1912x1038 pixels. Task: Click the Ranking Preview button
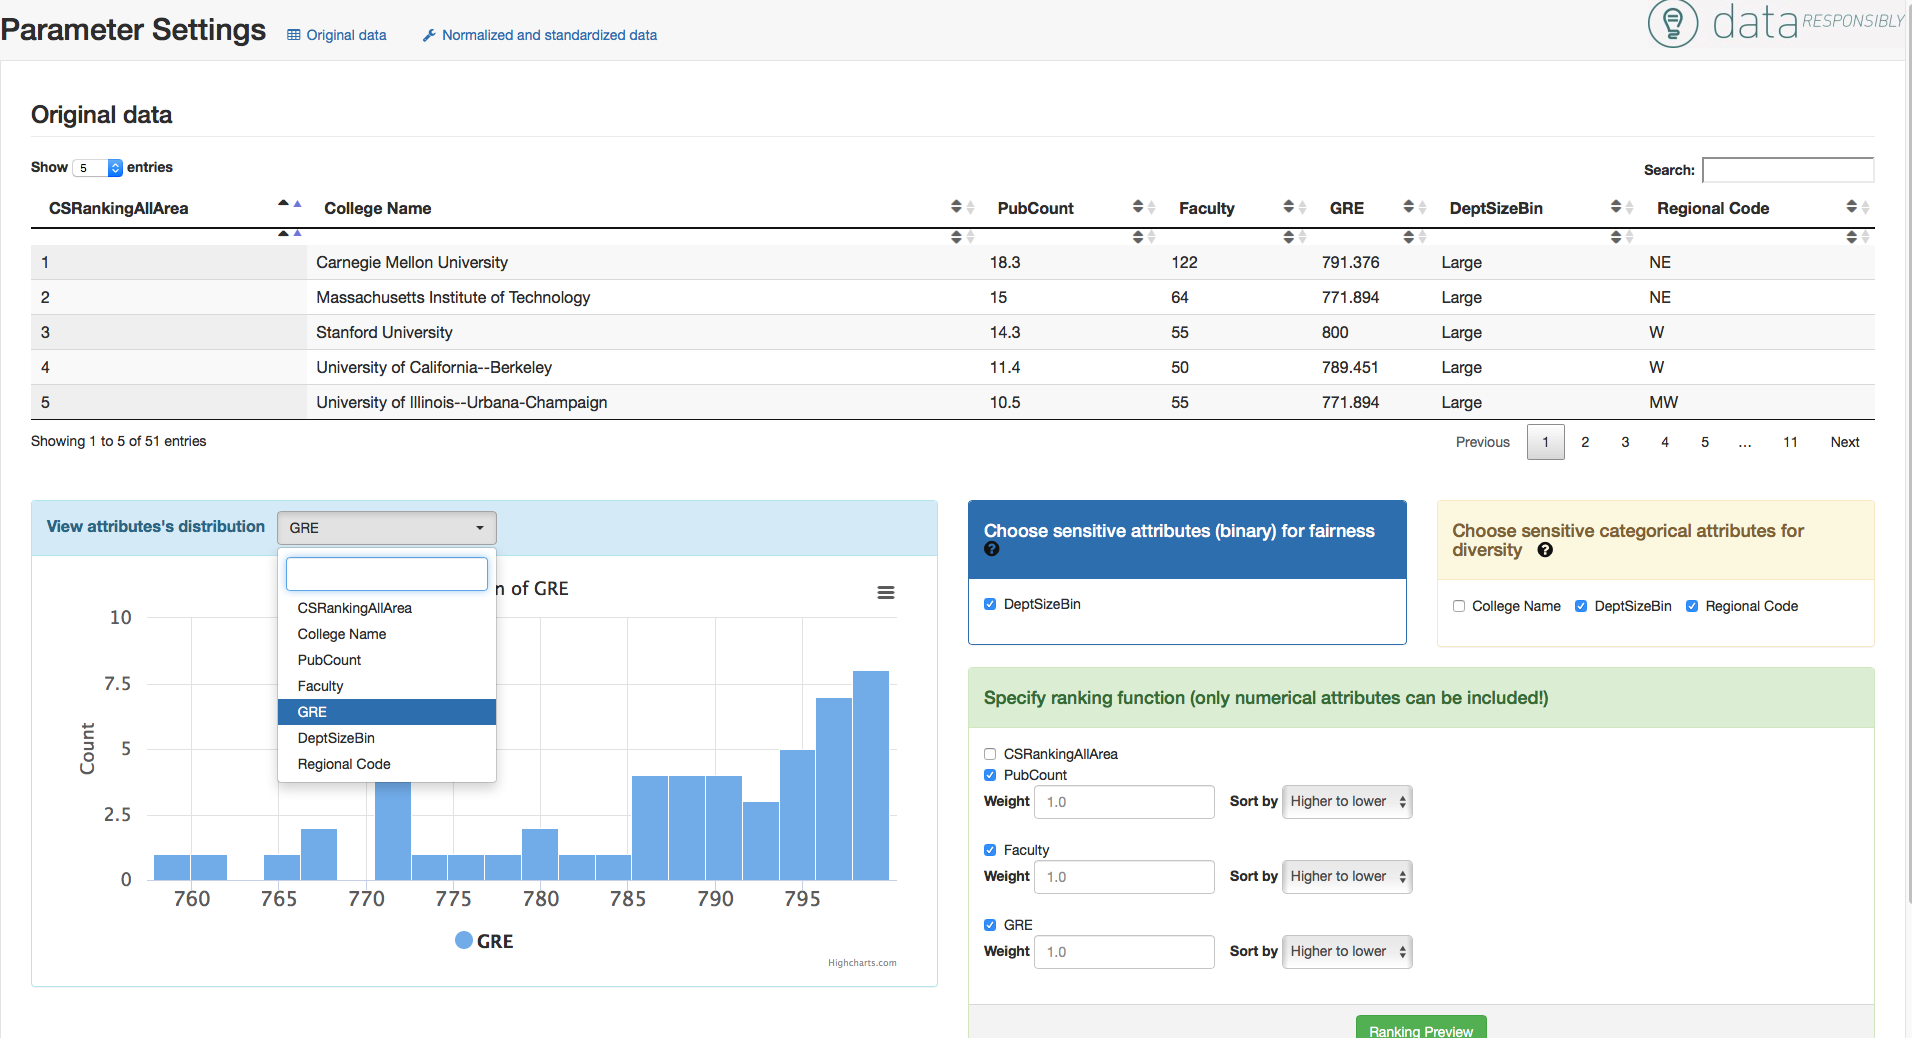pyautogui.click(x=1421, y=1028)
